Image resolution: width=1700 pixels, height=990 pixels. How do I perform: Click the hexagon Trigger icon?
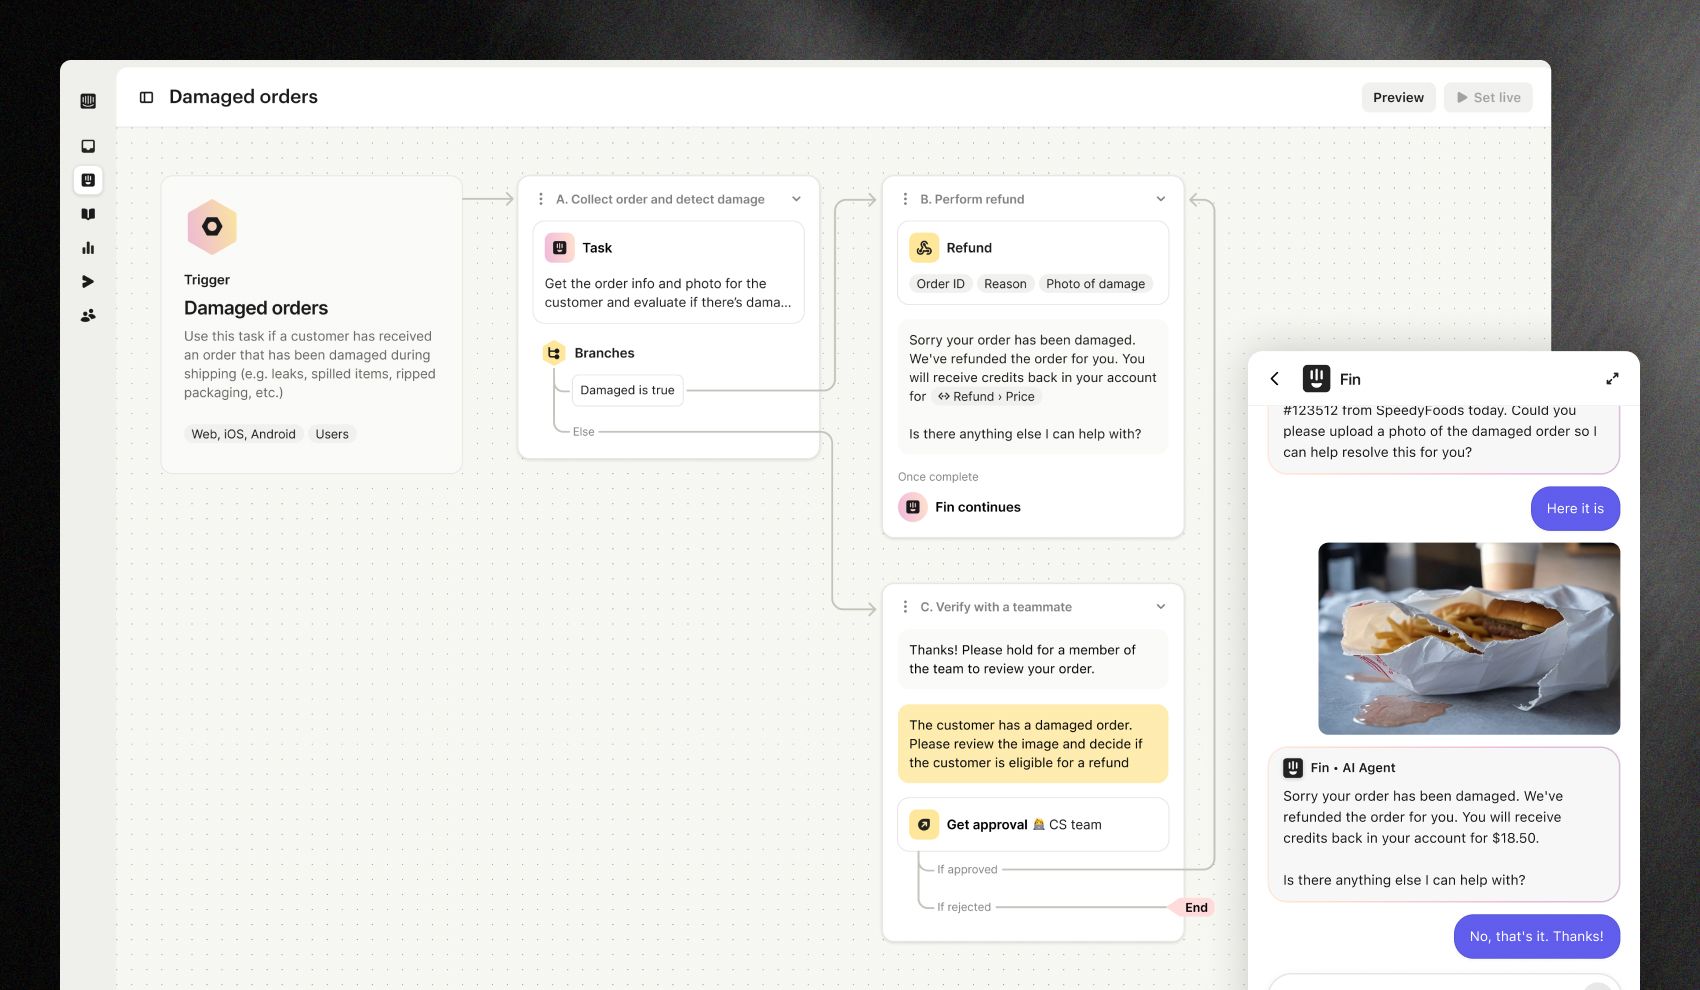point(212,227)
